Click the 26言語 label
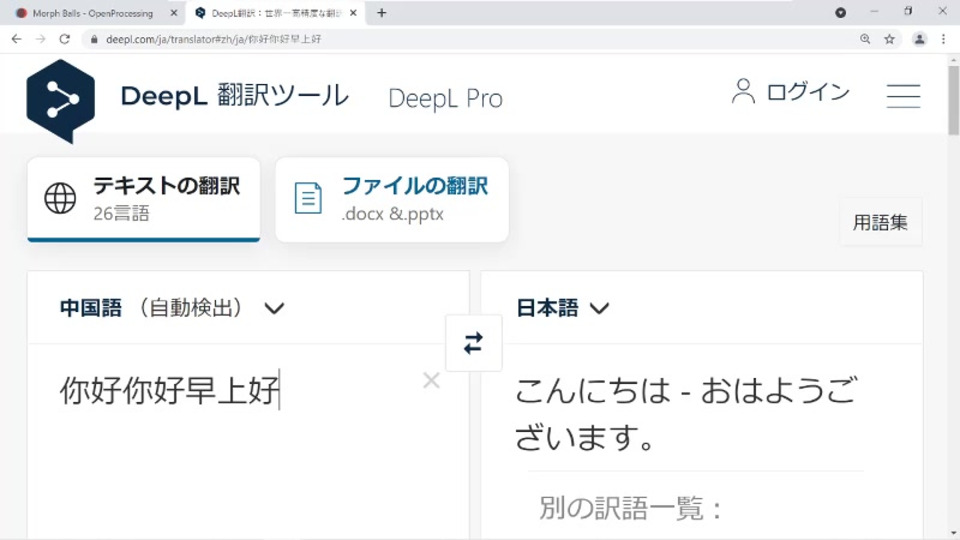Viewport: 960px width, 540px height. 121,214
